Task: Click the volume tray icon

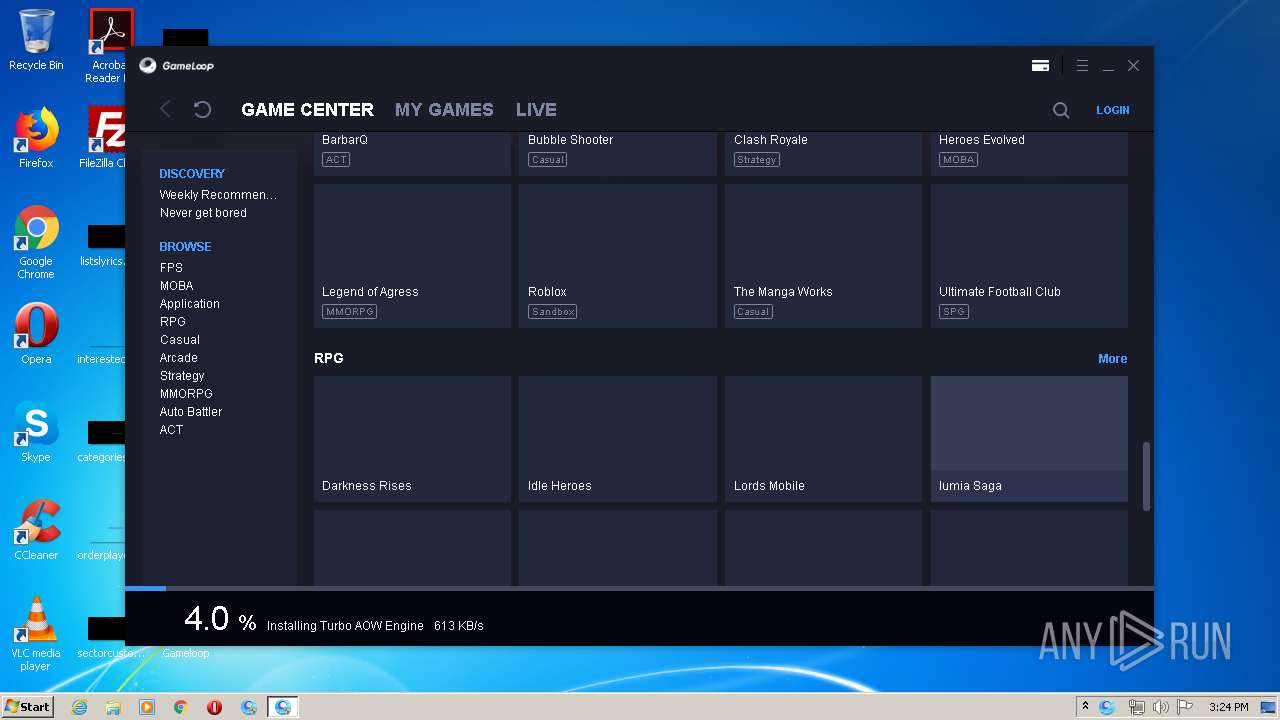Action: [1161, 707]
